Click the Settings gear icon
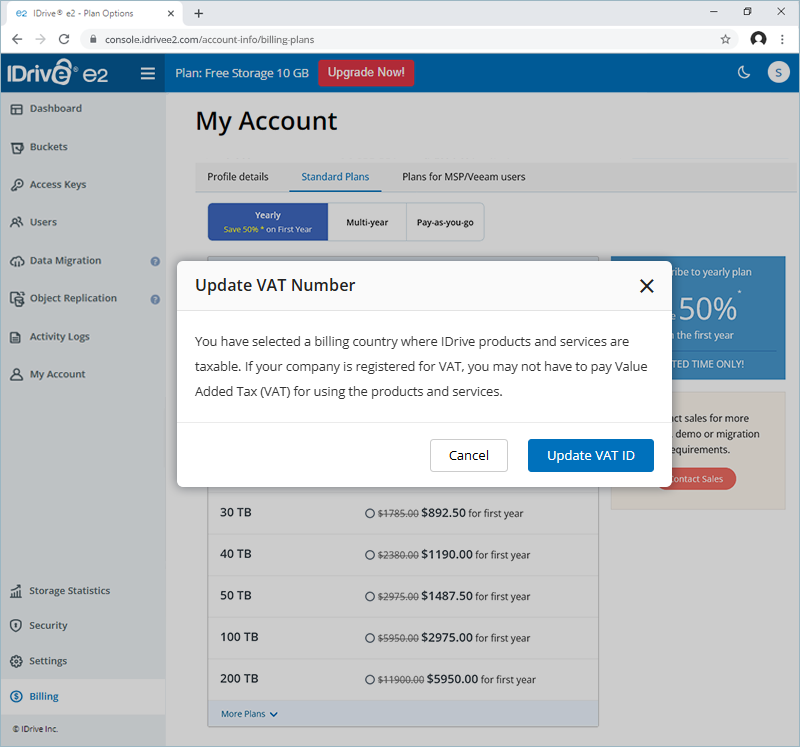 (16, 661)
